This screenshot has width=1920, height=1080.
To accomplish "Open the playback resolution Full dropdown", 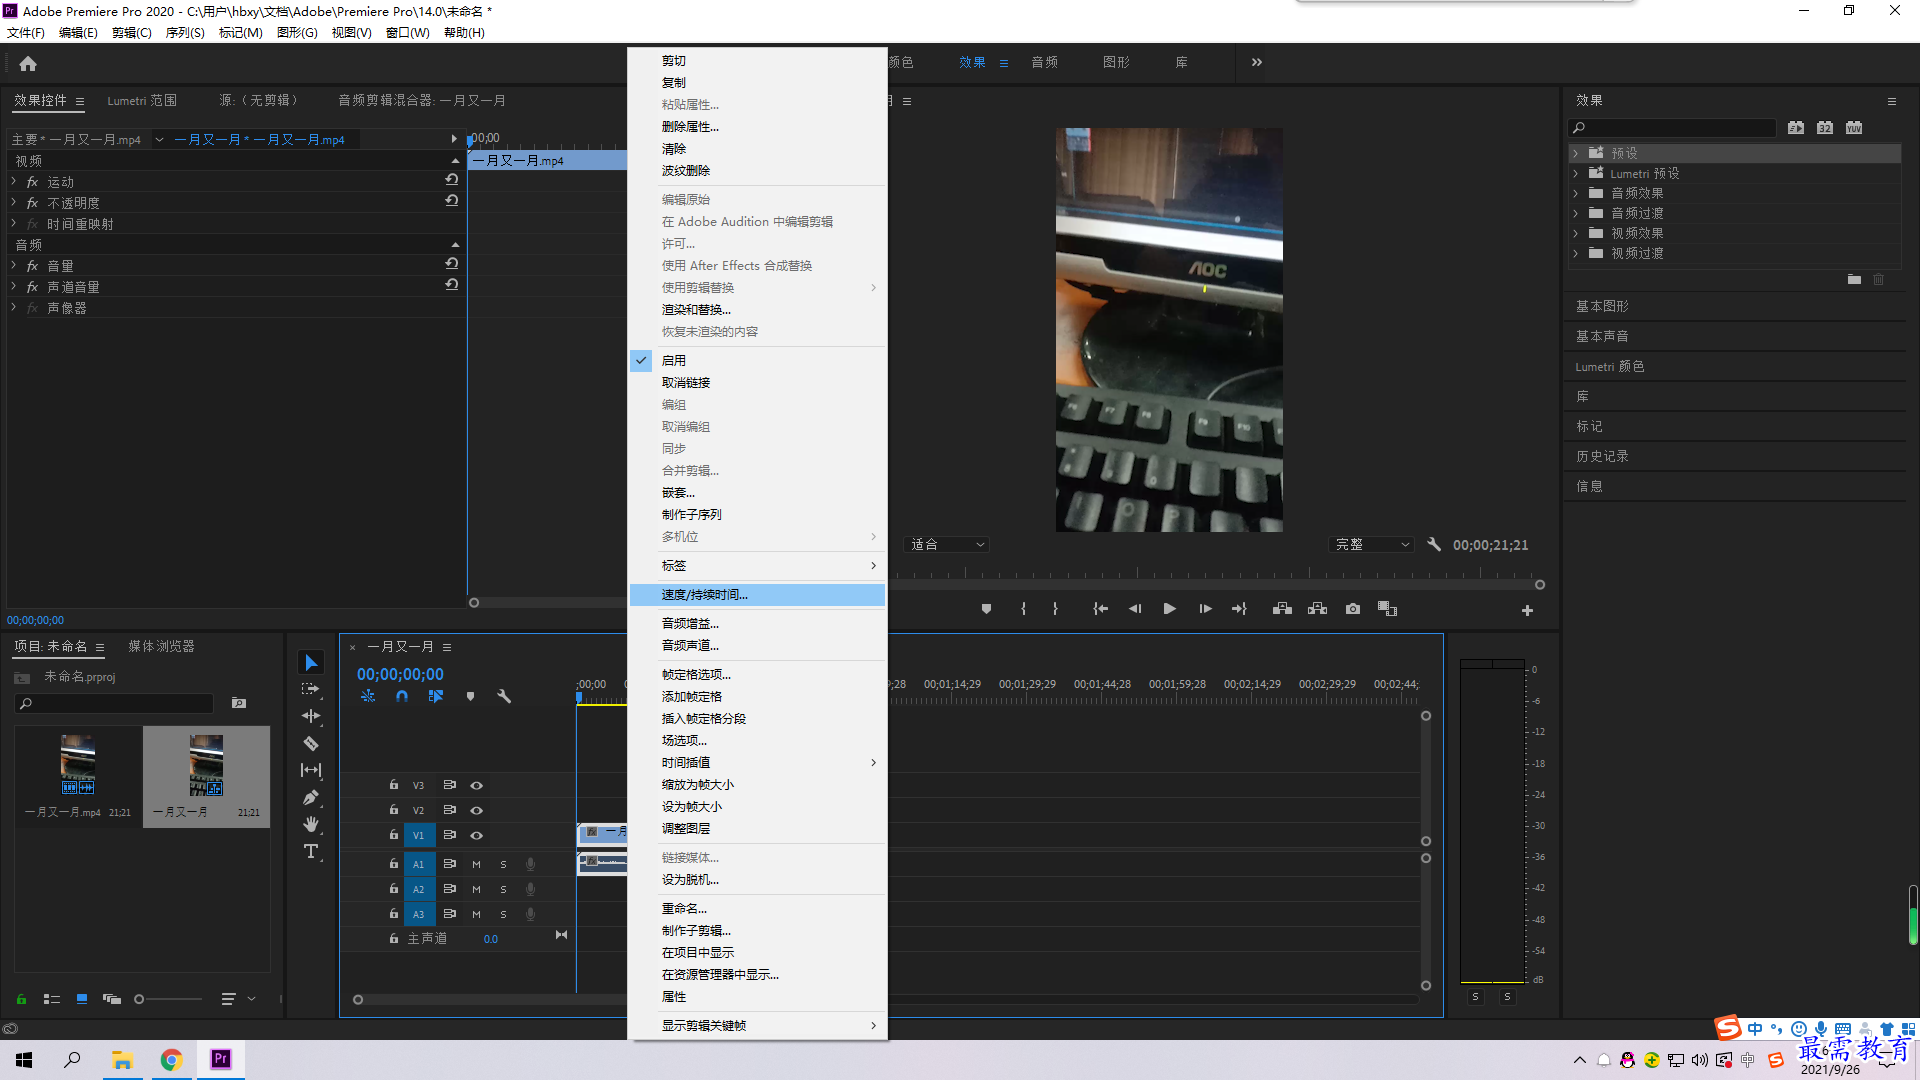I will tap(1372, 545).
